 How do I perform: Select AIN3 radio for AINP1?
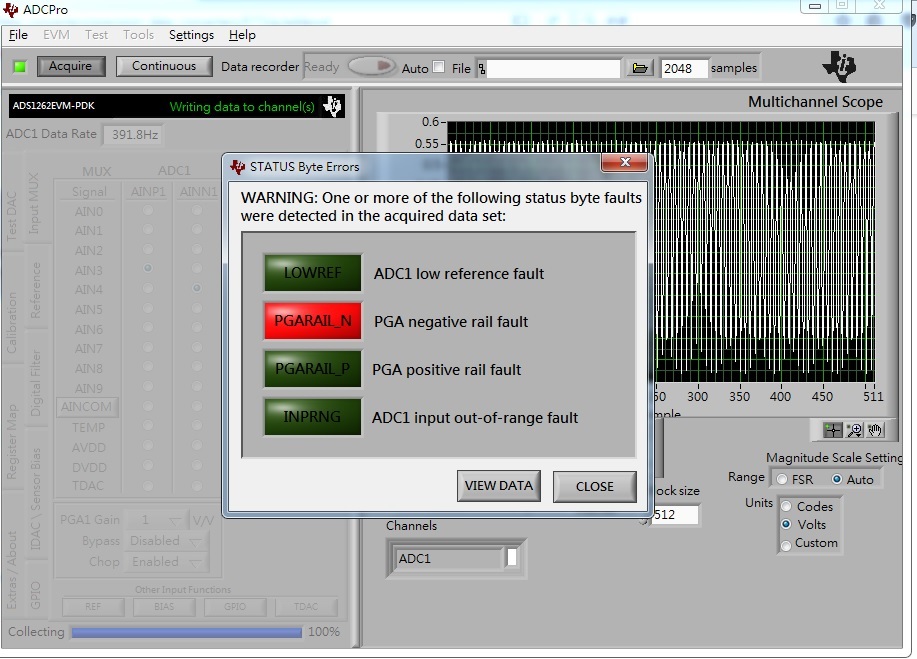pos(148,268)
